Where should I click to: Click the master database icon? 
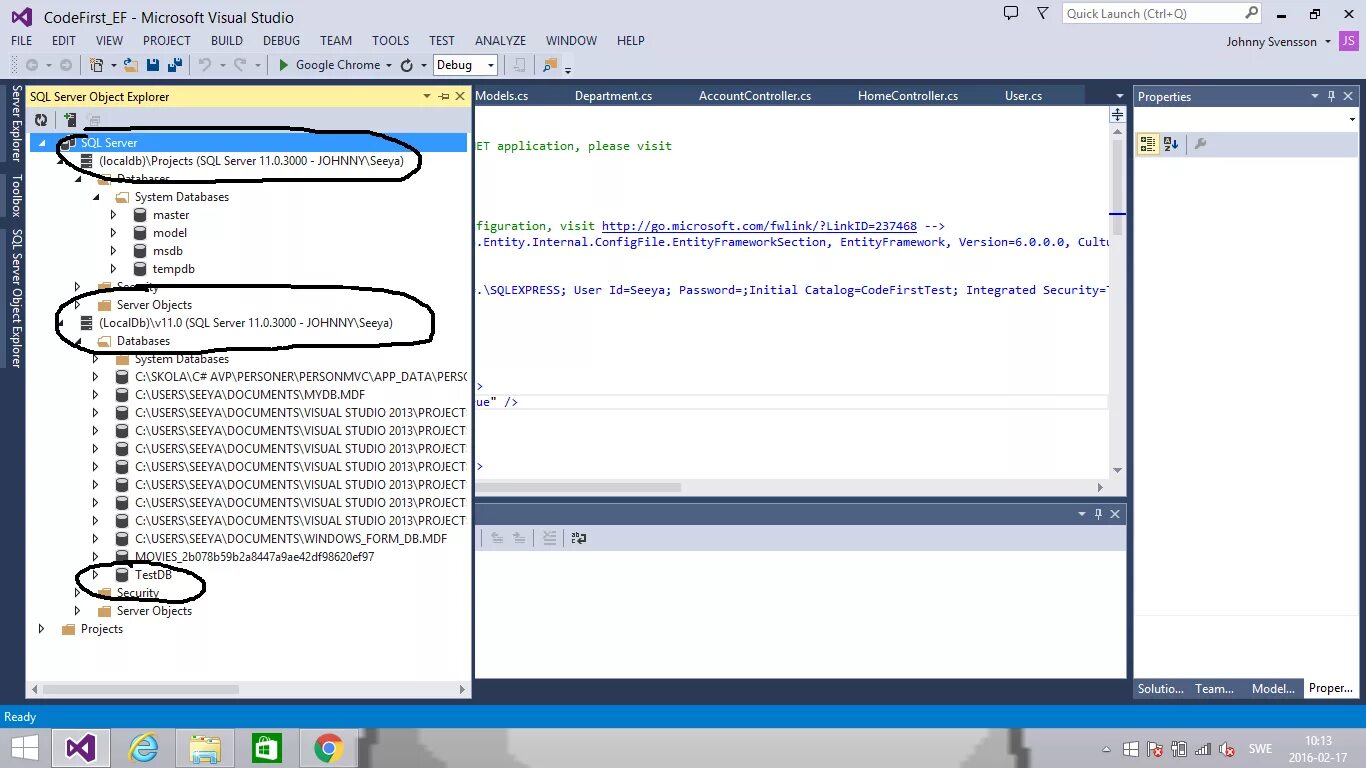click(140, 215)
